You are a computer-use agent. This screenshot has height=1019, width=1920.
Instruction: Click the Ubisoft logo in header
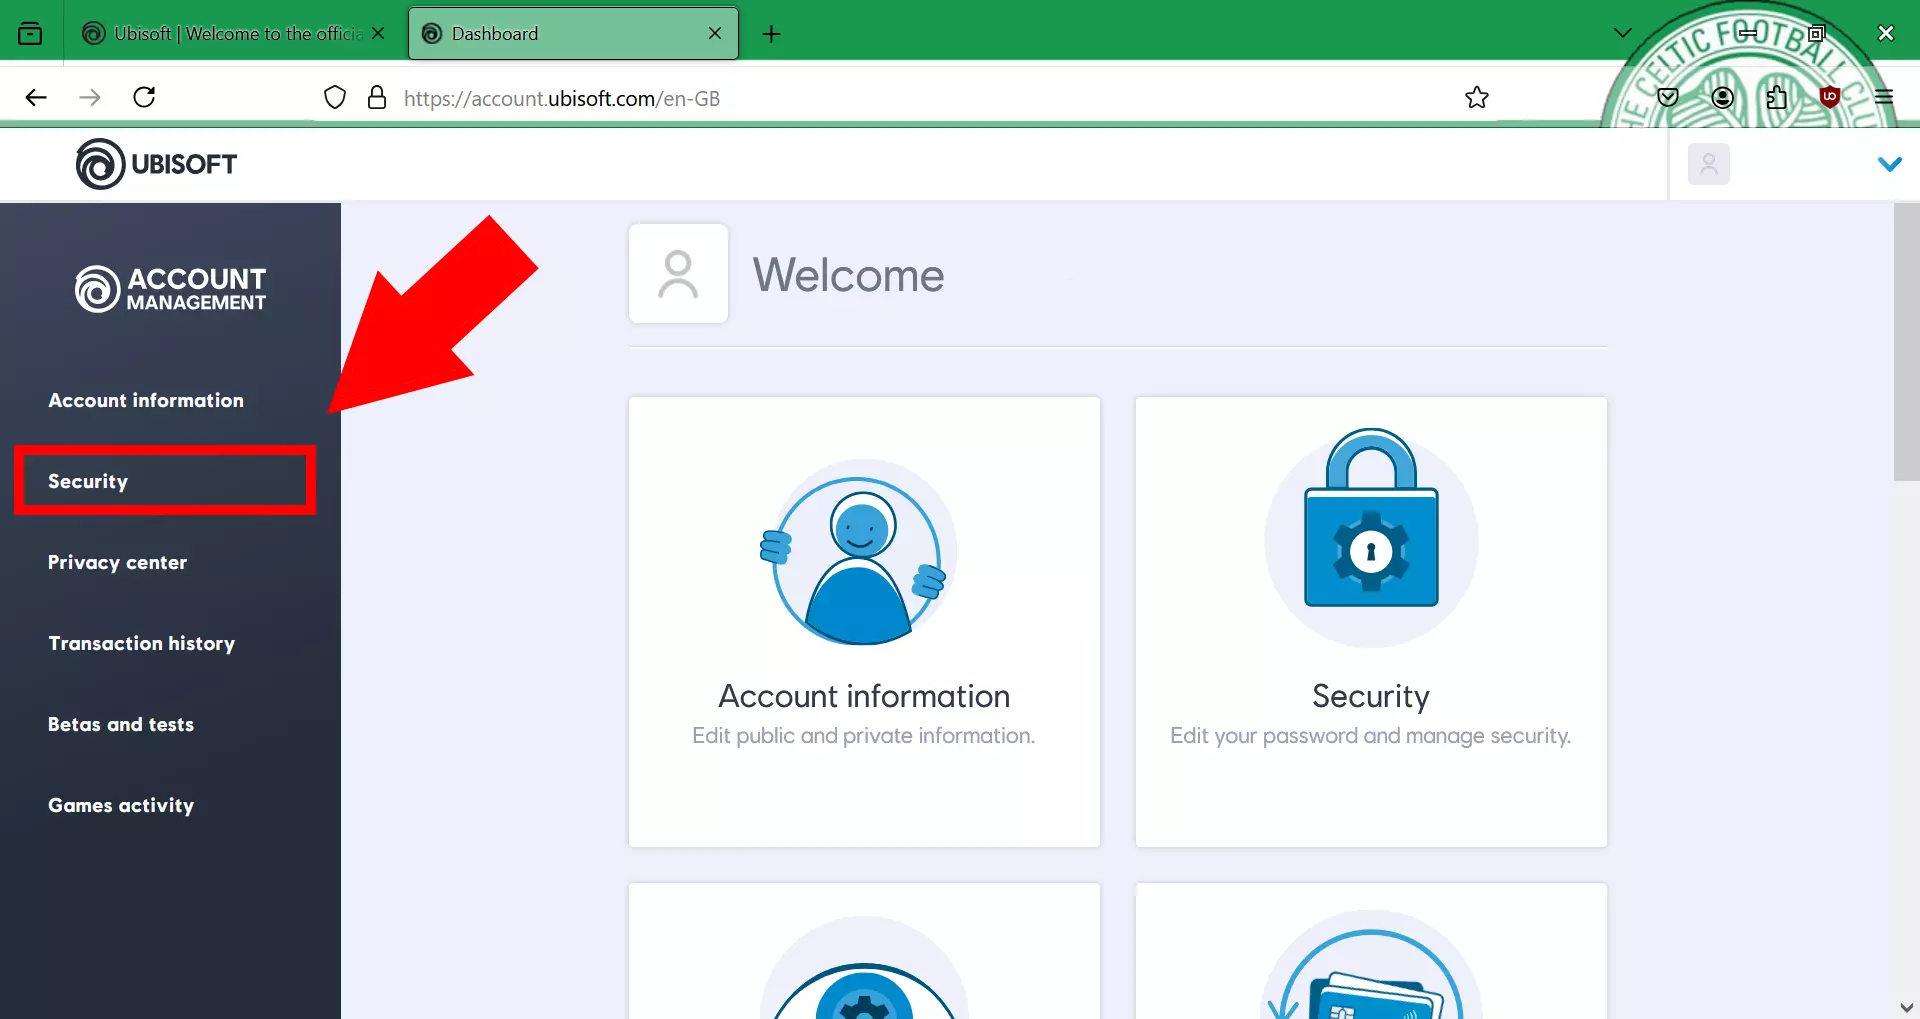click(157, 164)
